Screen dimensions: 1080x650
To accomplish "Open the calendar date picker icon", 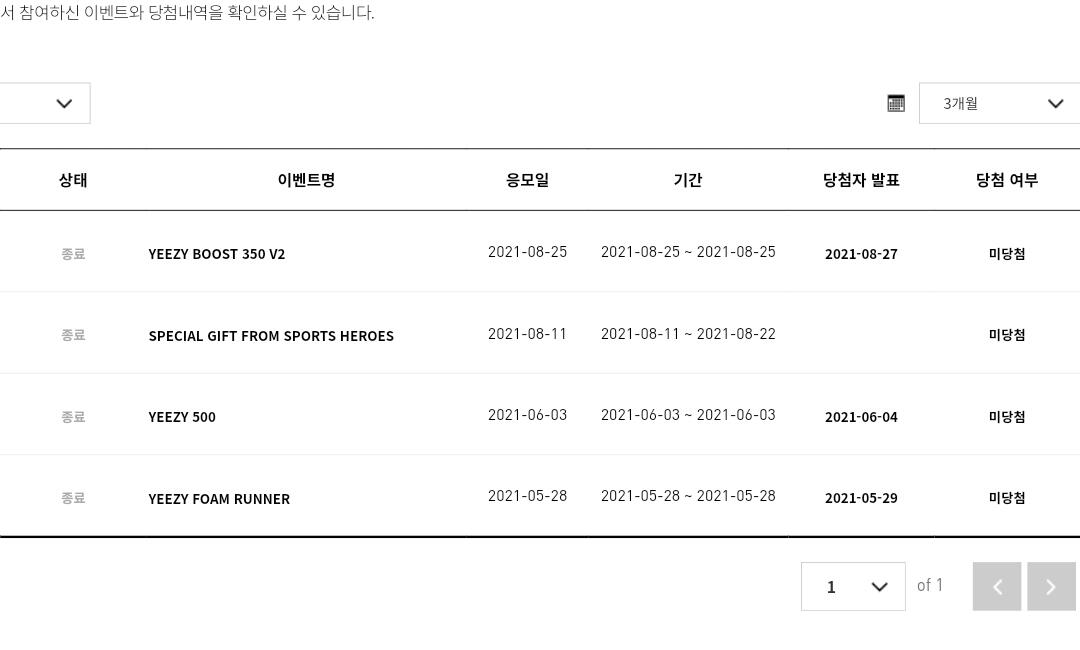I will (895, 103).
